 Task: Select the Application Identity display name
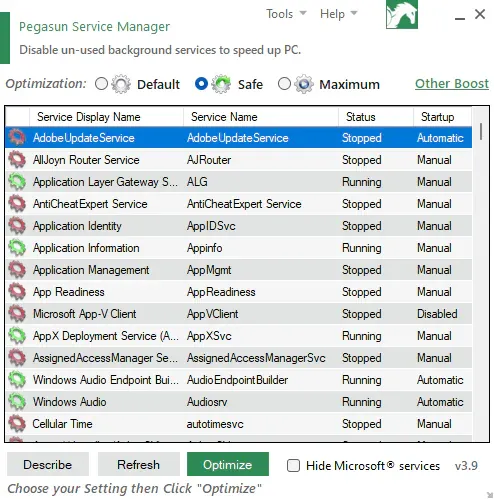click(x=77, y=226)
